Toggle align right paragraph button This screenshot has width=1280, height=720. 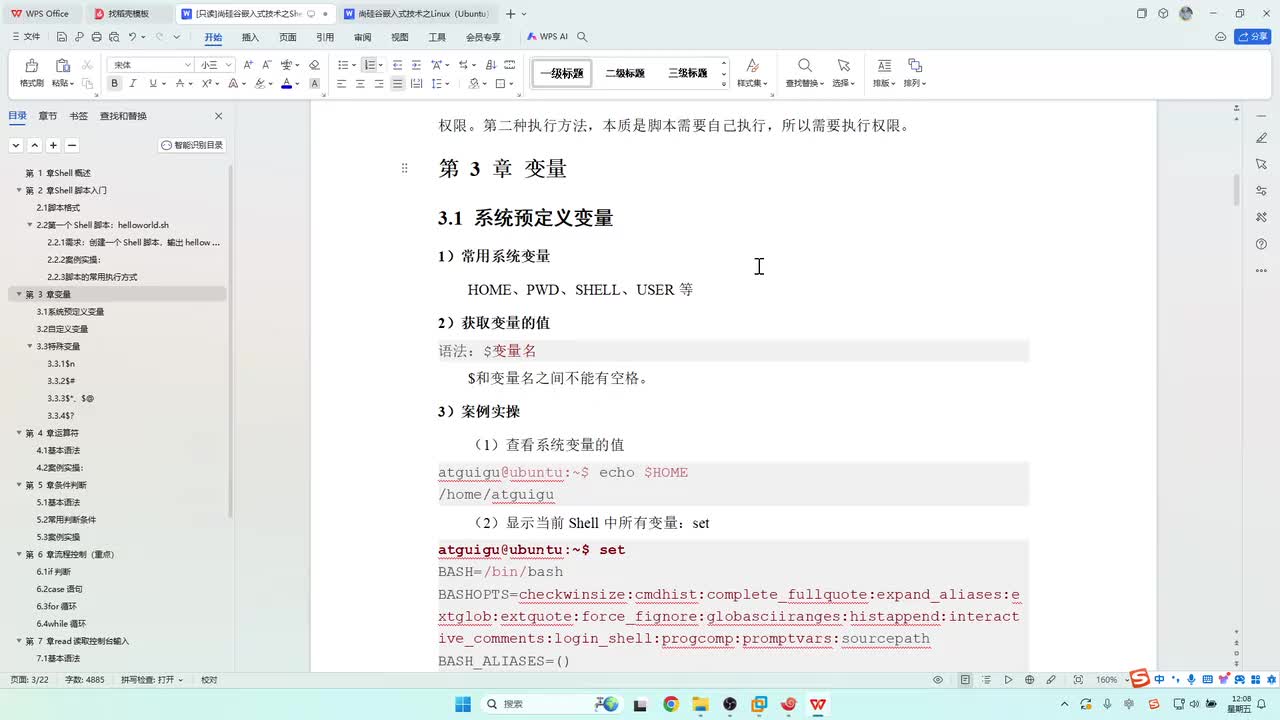tap(379, 84)
